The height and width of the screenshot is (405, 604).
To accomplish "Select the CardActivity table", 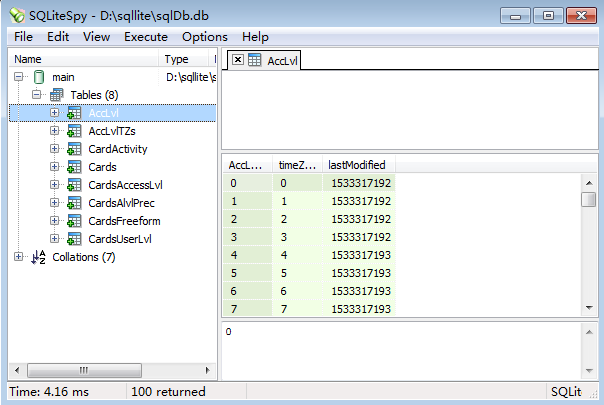I will 118,149.
